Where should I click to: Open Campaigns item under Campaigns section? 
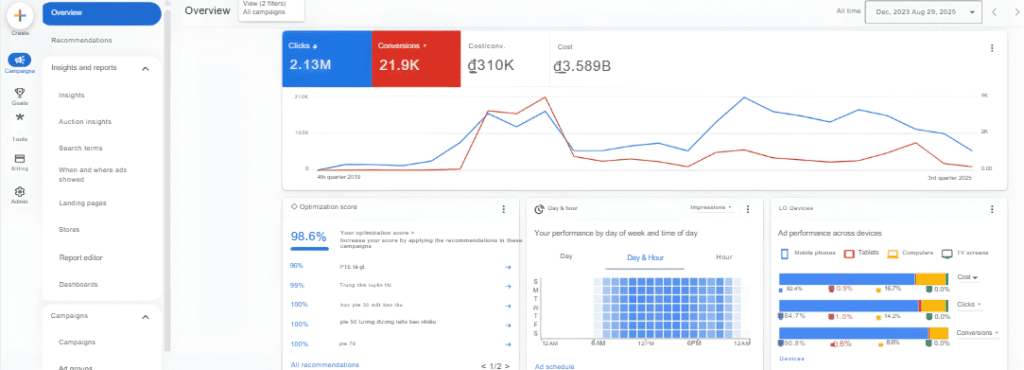click(x=77, y=342)
